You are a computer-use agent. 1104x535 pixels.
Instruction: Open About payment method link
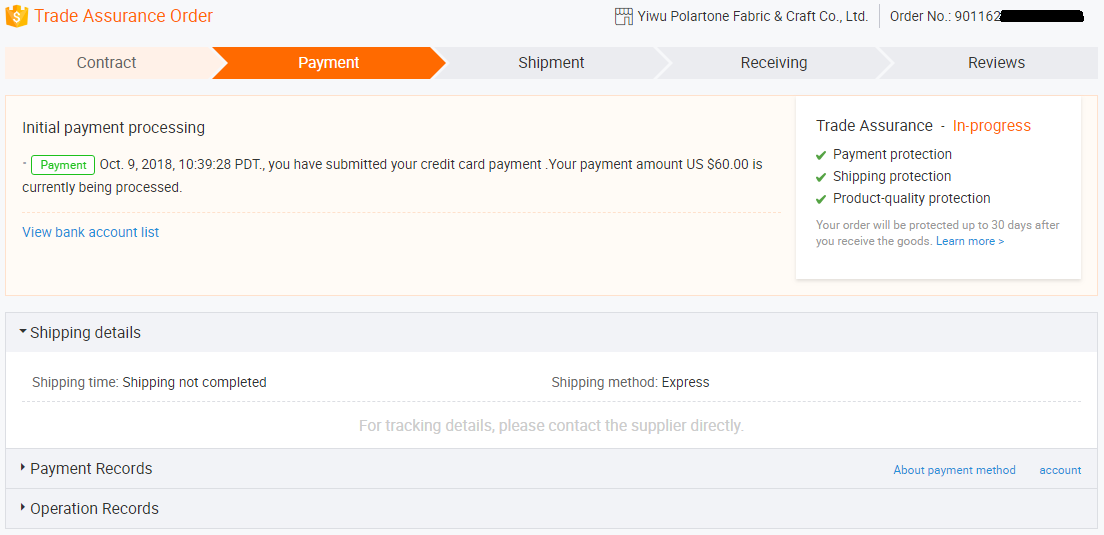[954, 470]
